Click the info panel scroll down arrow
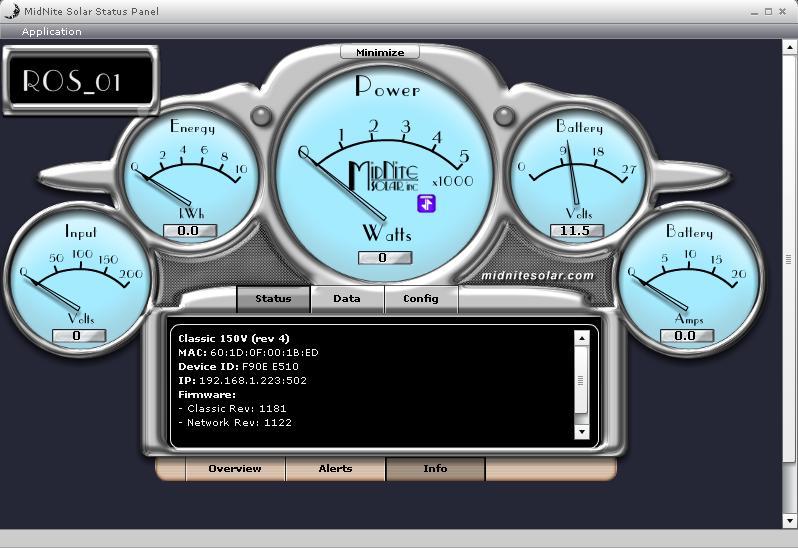 pos(581,432)
